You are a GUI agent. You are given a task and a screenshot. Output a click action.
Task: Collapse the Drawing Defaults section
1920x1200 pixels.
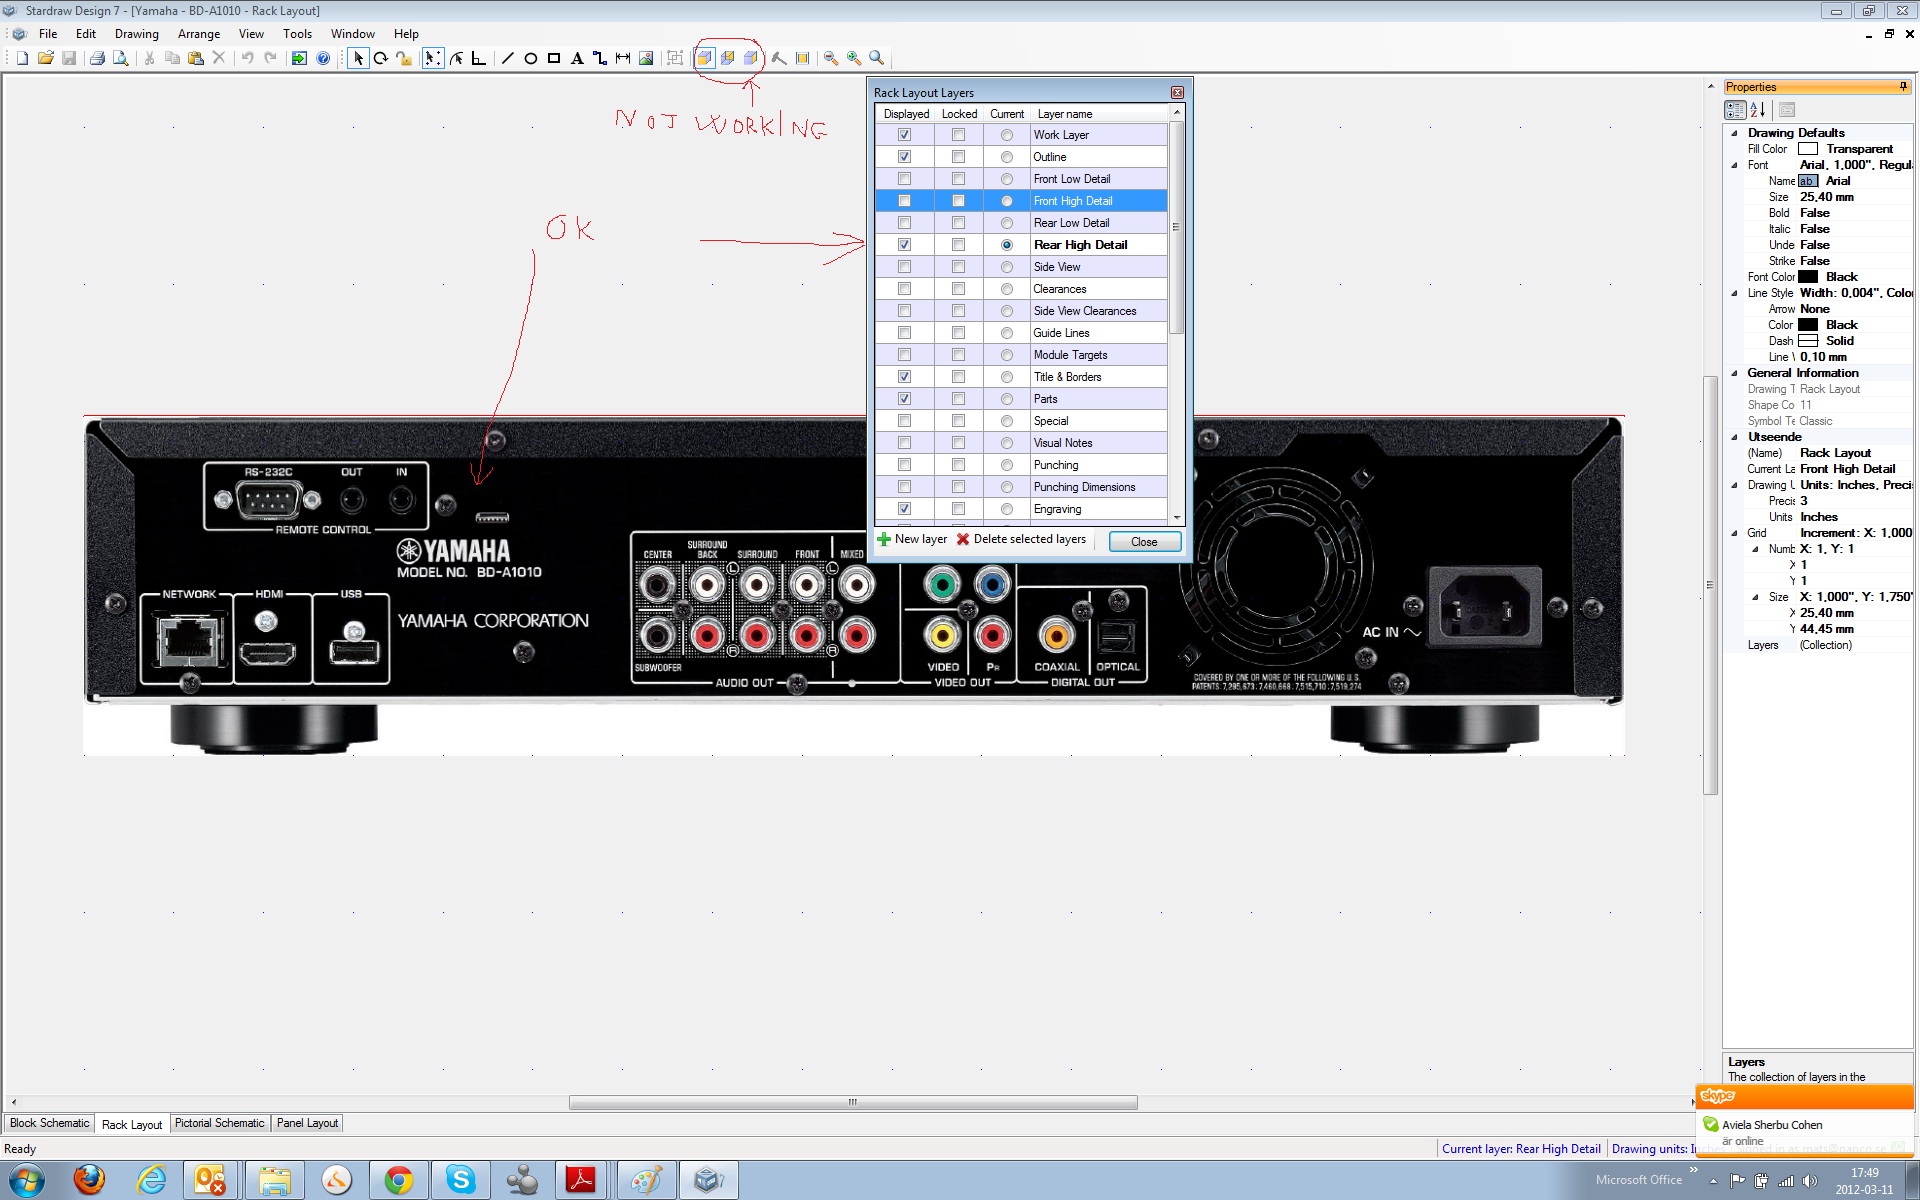1734,133
